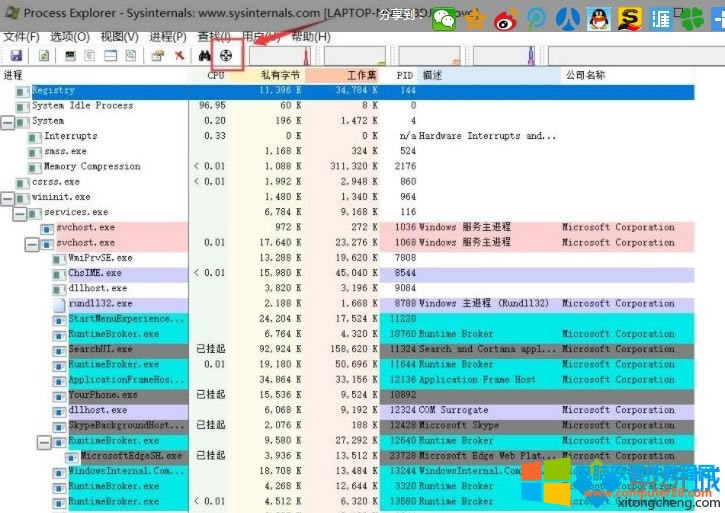The height and width of the screenshot is (513, 725).
Task: Click the Refresh toolbar icon
Action: point(44,56)
